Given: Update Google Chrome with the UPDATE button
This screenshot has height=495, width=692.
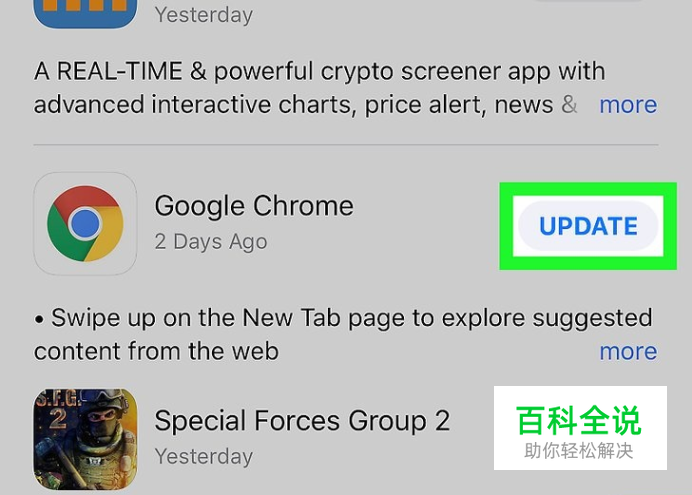Looking at the screenshot, I should [x=588, y=226].
